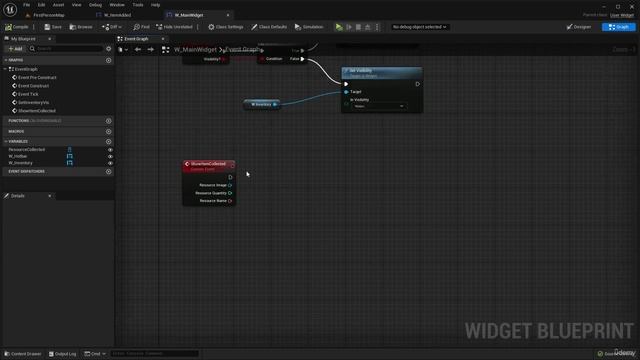Screen dimensions: 640x360
Task: Click the Compile button
Action: (x=17, y=27)
